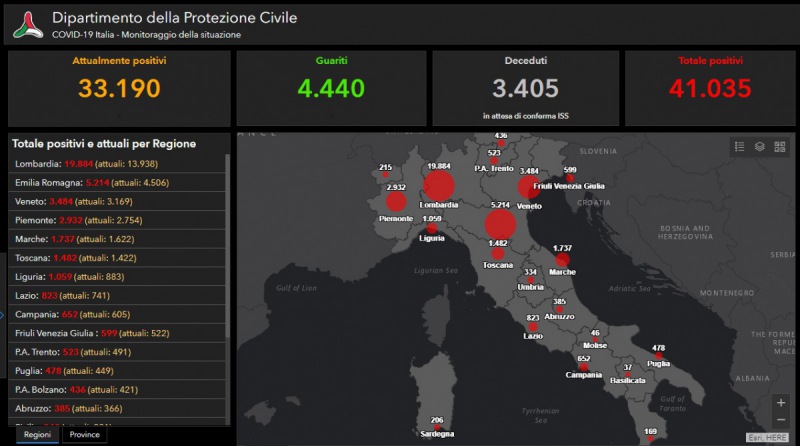Screen dimensions: 800x446
Task: Click the Sardegna marker on the map
Action: click(x=437, y=430)
